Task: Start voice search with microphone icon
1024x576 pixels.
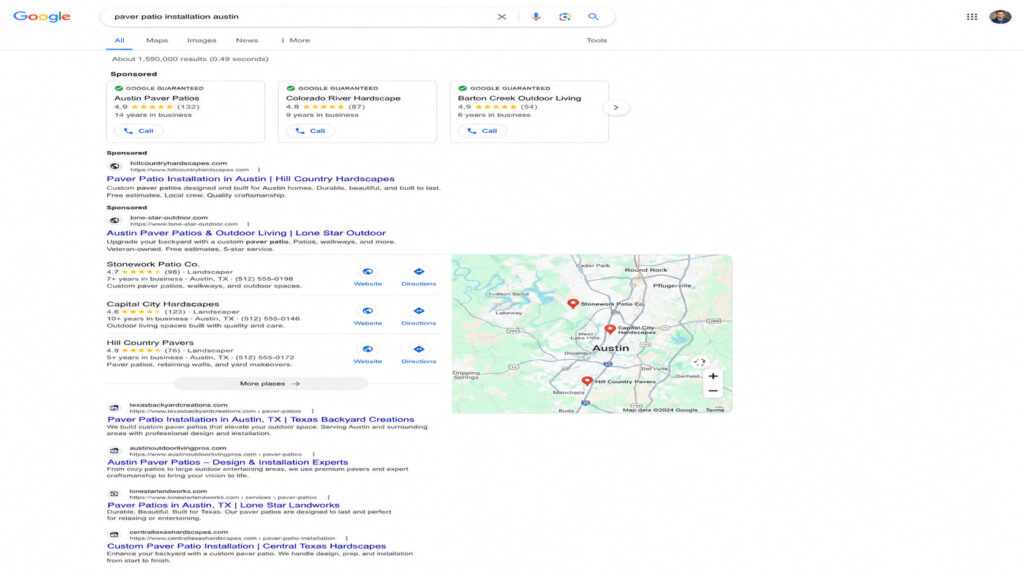Action: (x=536, y=17)
